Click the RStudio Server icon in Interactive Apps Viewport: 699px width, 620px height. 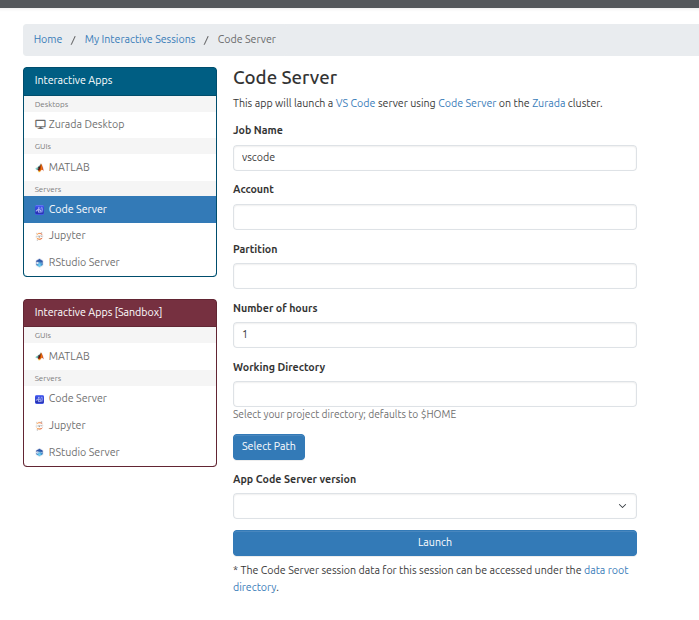[40, 263]
